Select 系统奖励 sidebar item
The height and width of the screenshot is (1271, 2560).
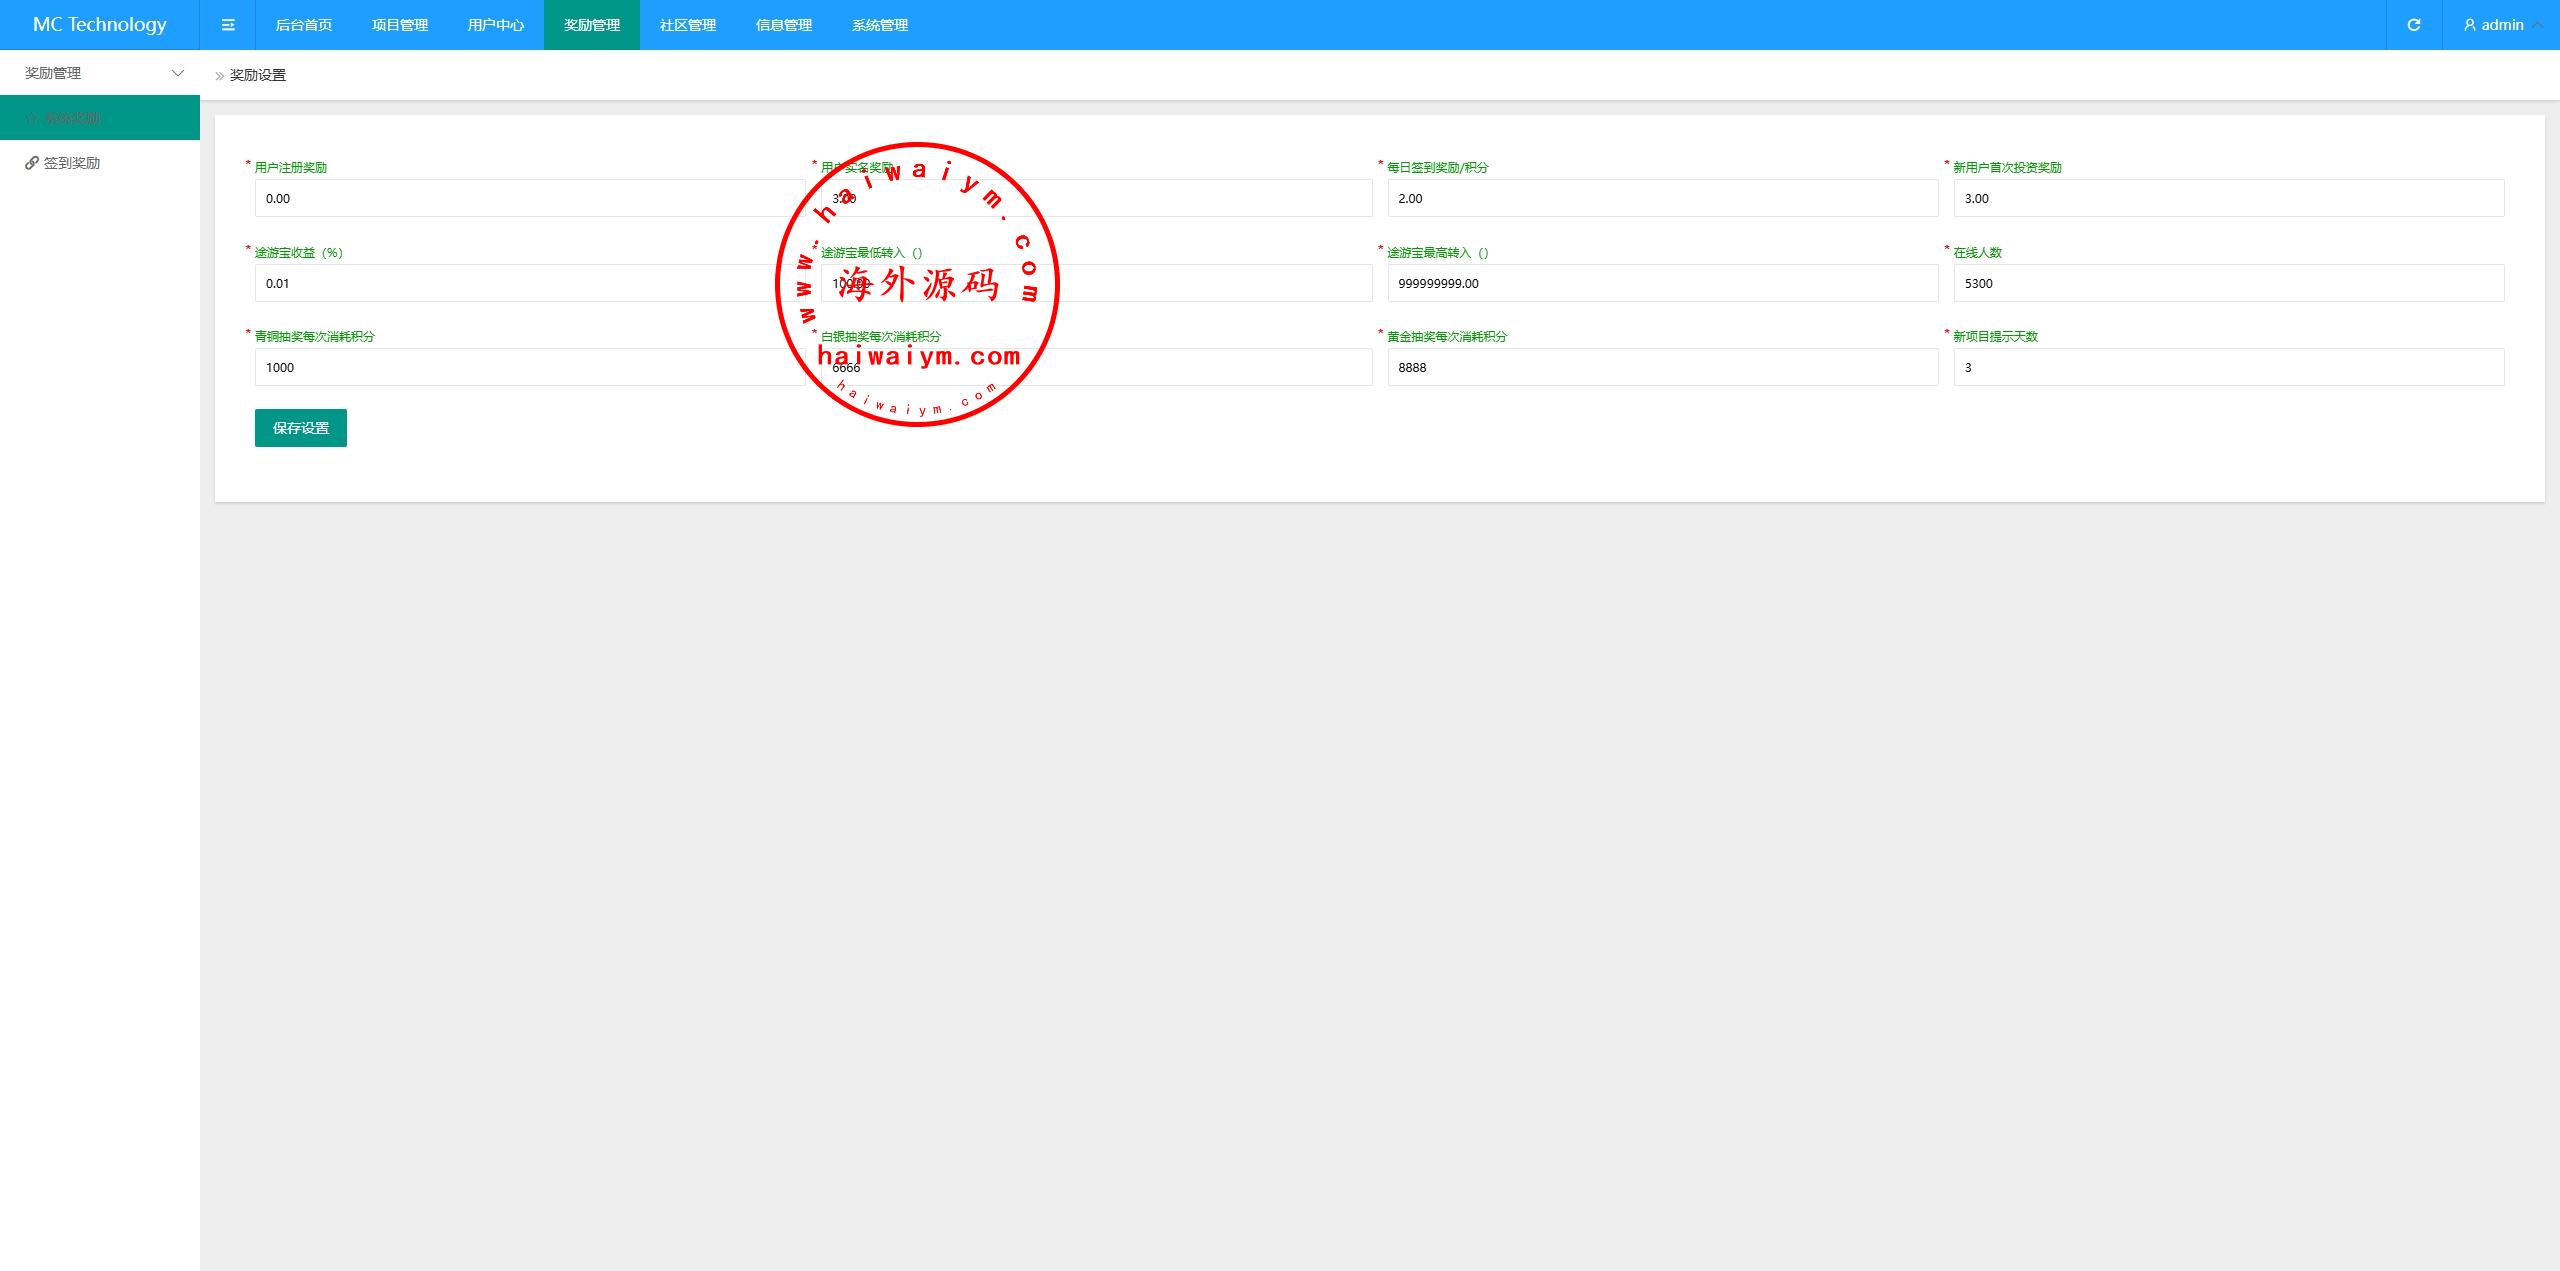(x=72, y=118)
